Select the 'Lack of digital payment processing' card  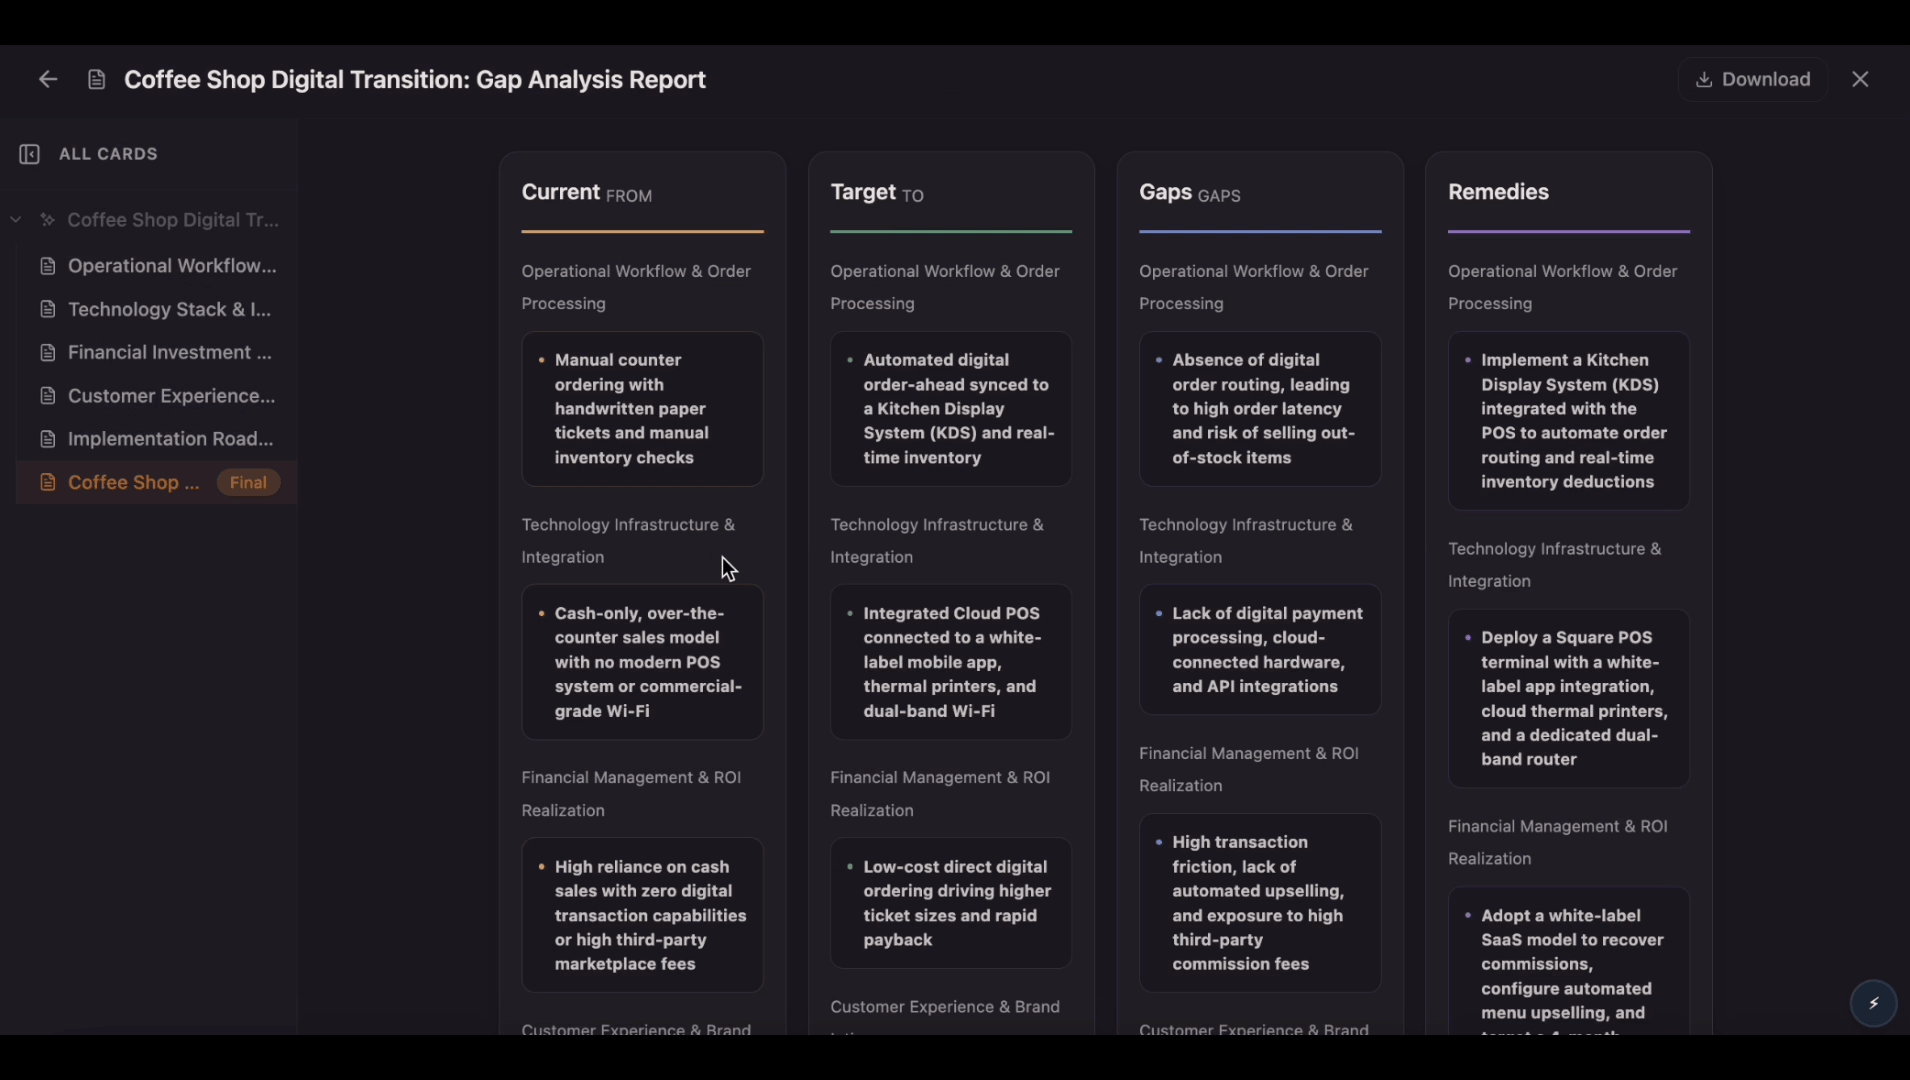[x=1260, y=650]
